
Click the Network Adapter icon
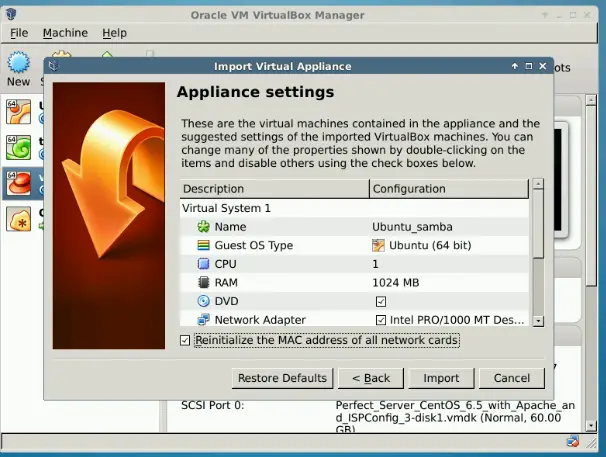(x=203, y=319)
